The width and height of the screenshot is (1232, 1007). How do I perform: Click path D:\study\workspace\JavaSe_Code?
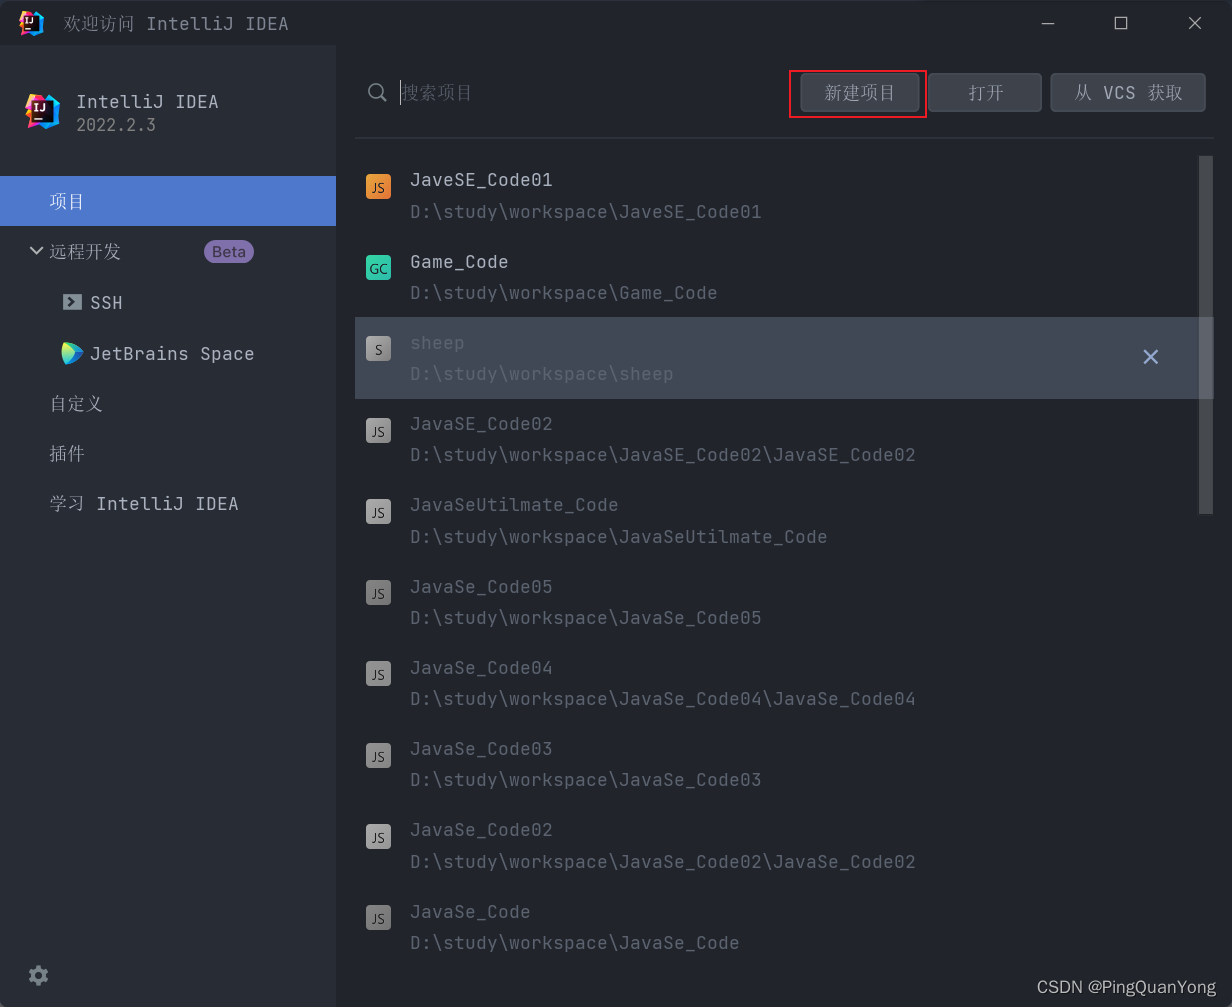pos(575,943)
